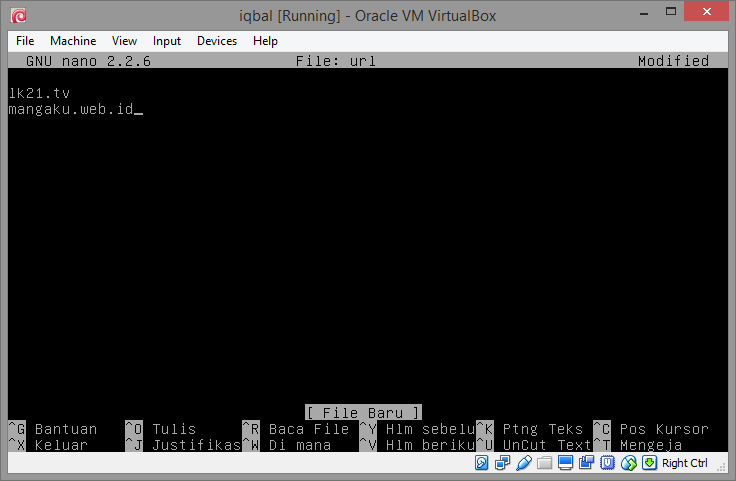Open the Devices menu
Screen dimensions: 736x481
click(x=216, y=41)
